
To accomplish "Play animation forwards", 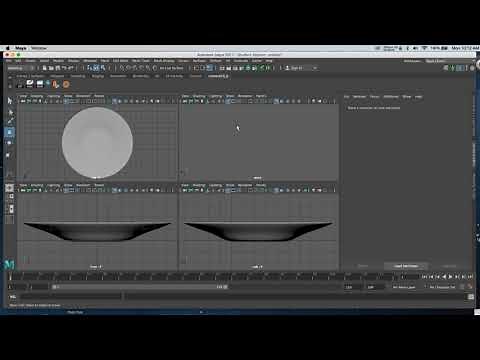I will point(451,277).
